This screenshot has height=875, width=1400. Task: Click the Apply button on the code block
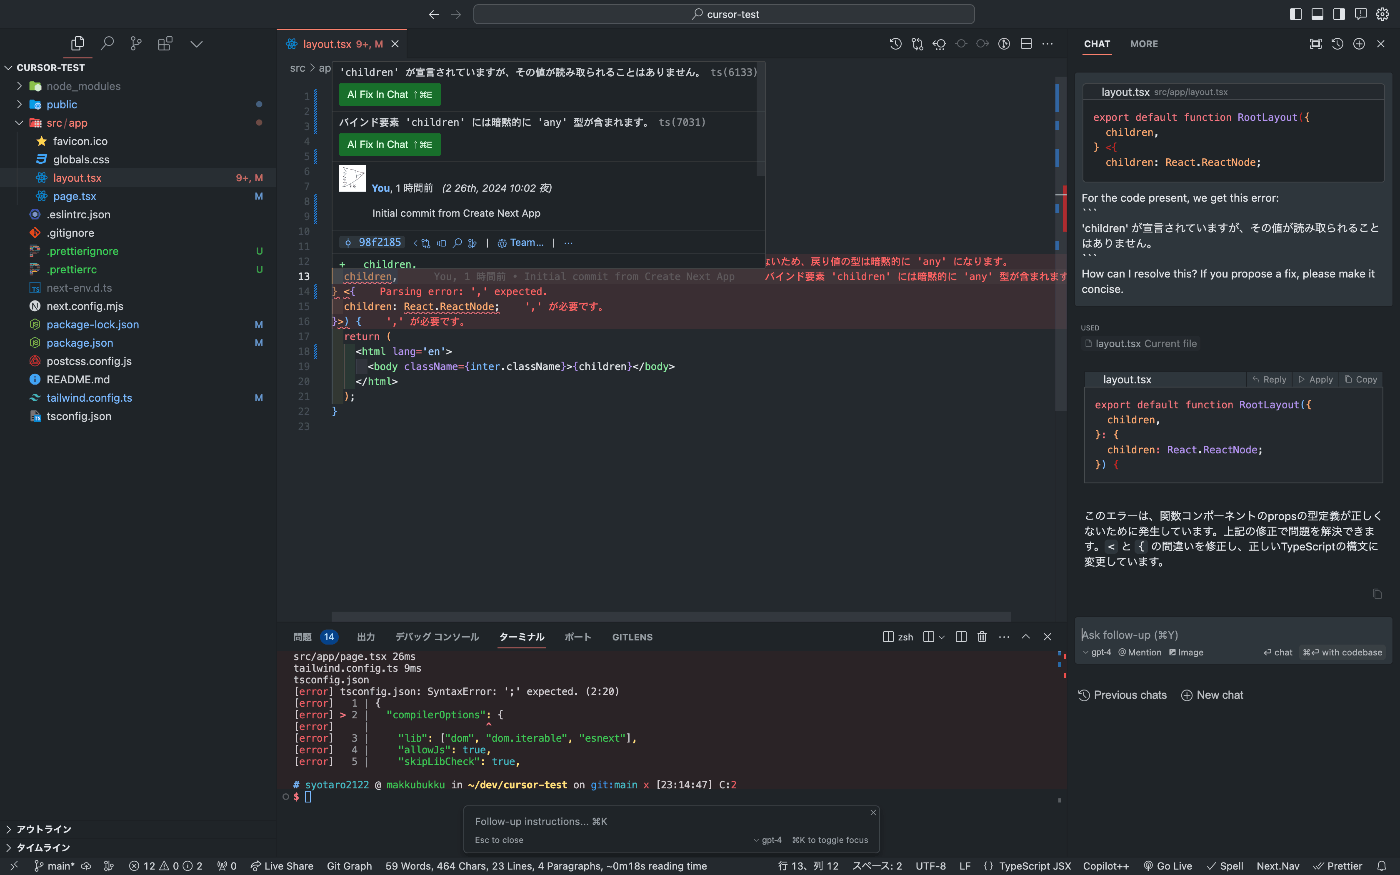pyautogui.click(x=1315, y=380)
